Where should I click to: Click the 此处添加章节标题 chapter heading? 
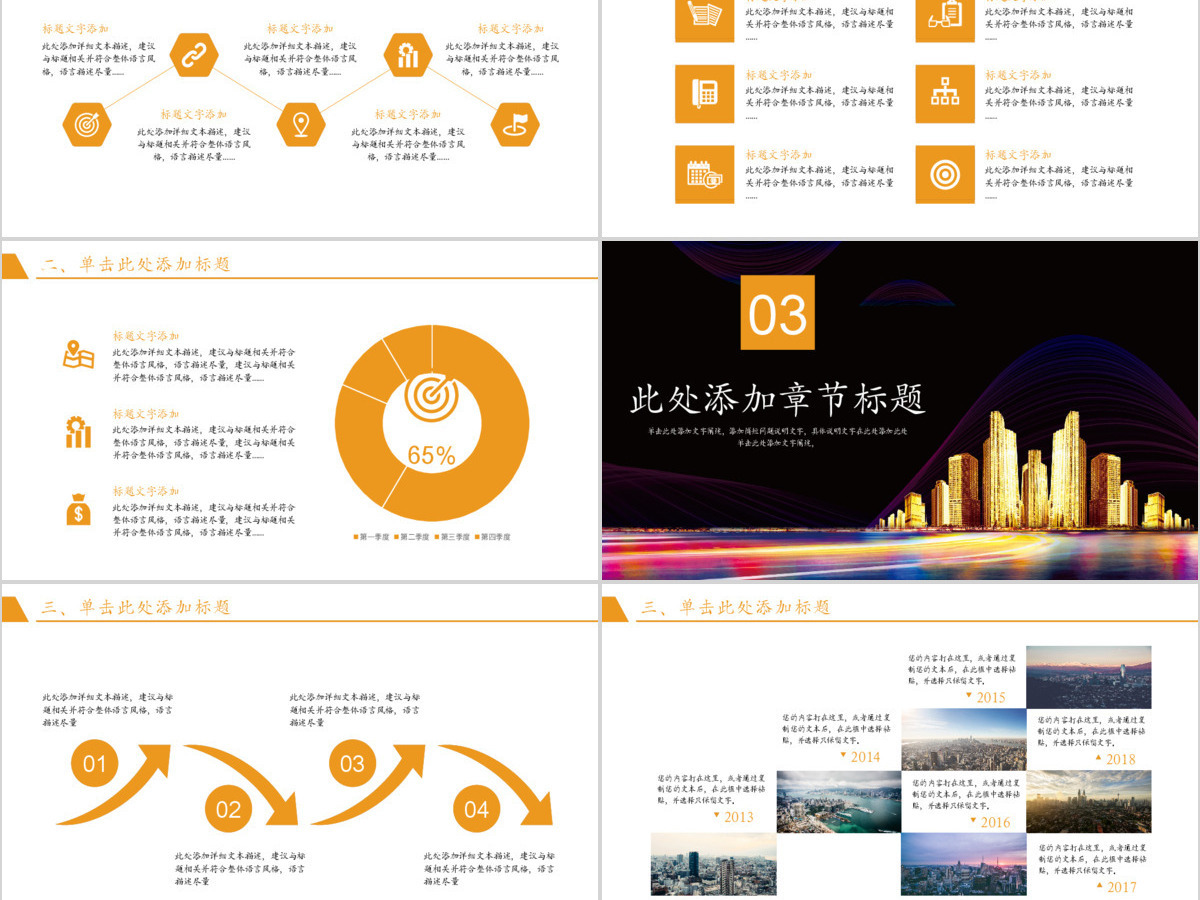(x=778, y=399)
